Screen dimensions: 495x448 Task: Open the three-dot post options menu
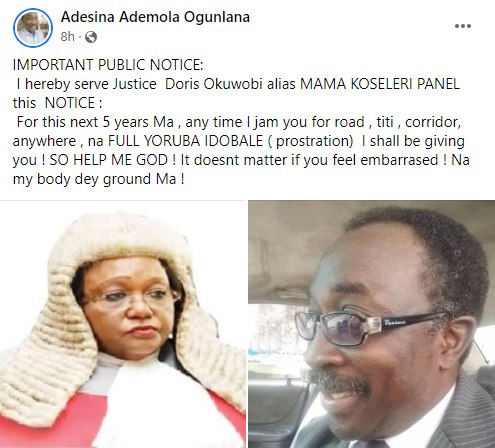click(463, 26)
